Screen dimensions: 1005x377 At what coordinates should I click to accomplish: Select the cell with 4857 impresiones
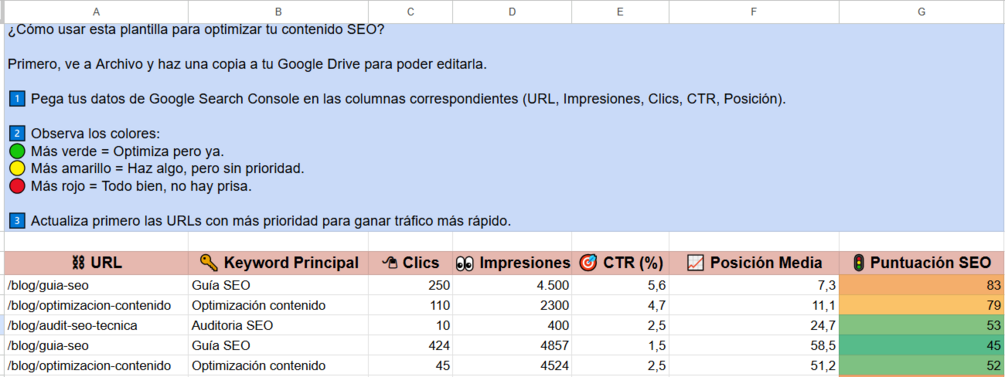(512, 346)
